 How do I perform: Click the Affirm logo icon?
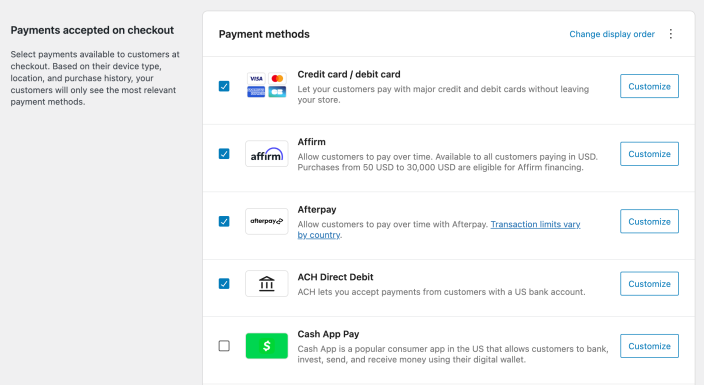coord(267,154)
